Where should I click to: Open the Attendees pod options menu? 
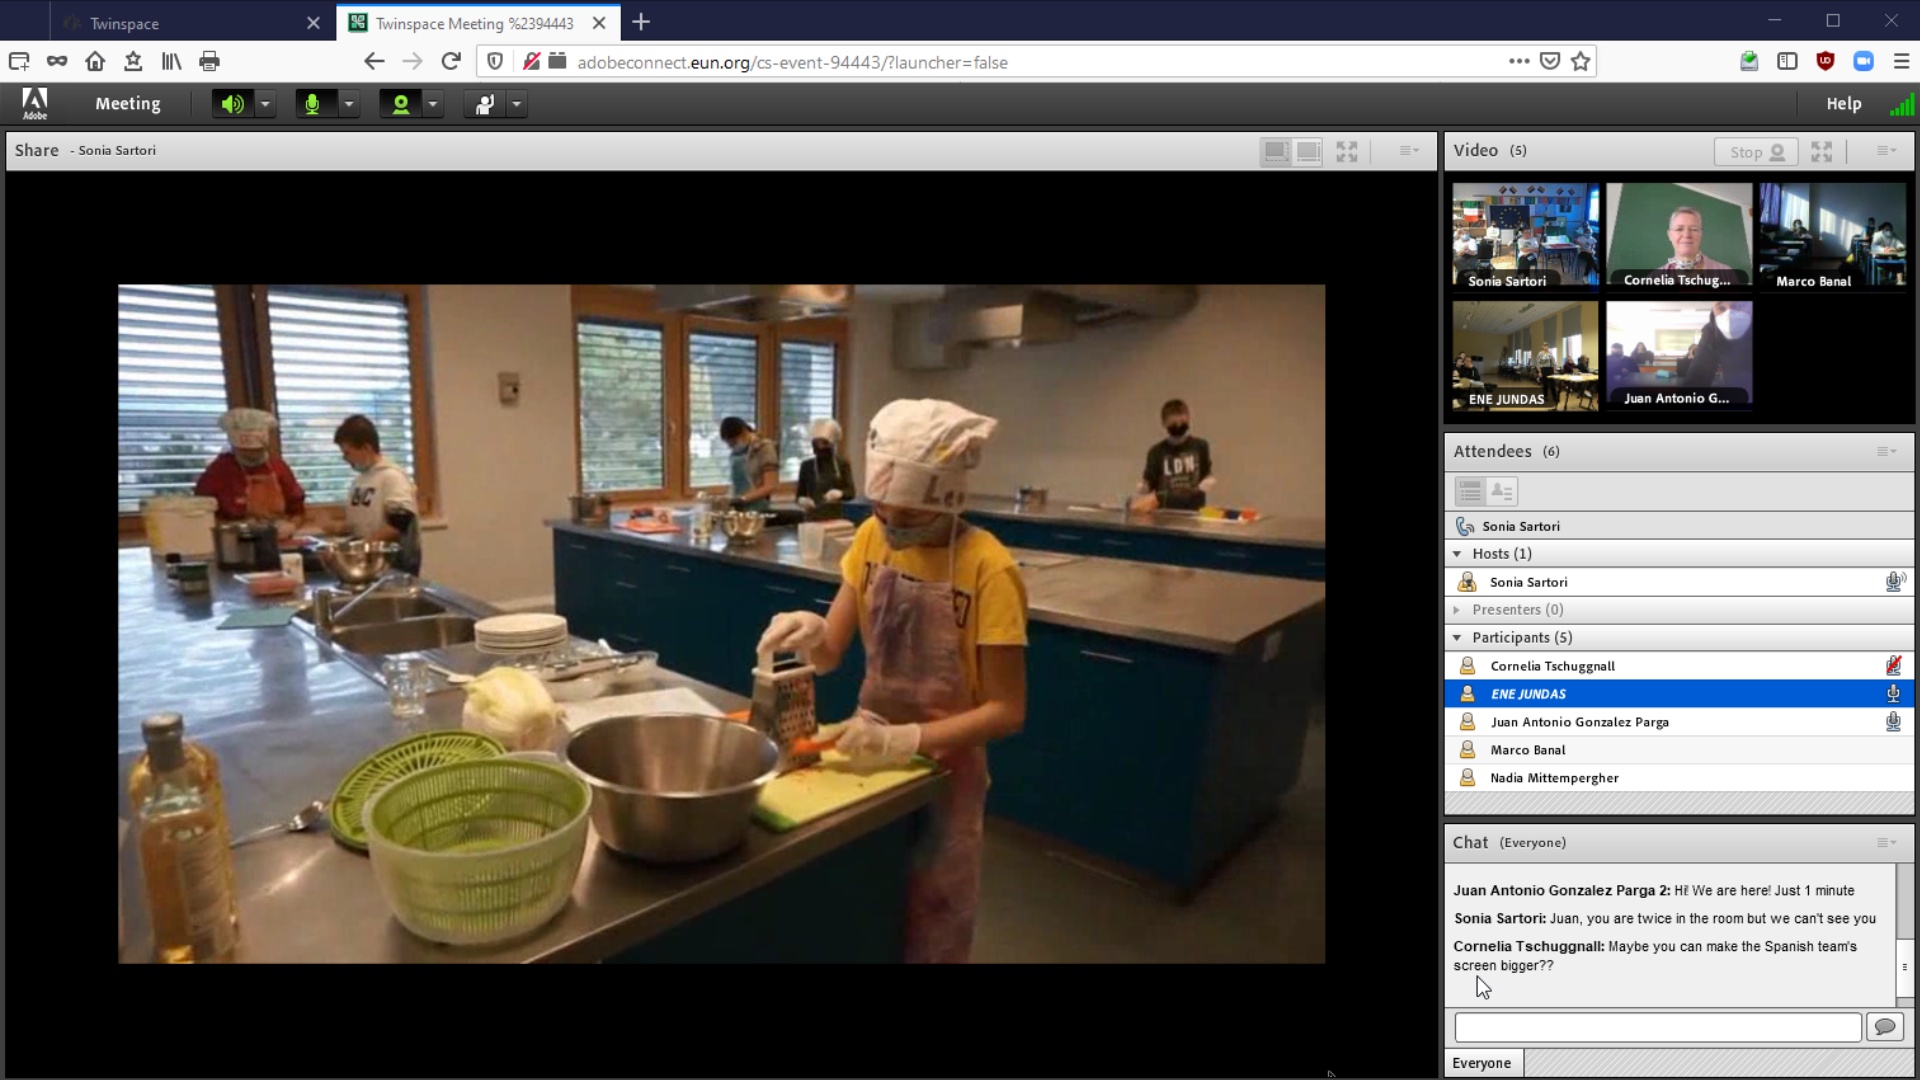1886,452
